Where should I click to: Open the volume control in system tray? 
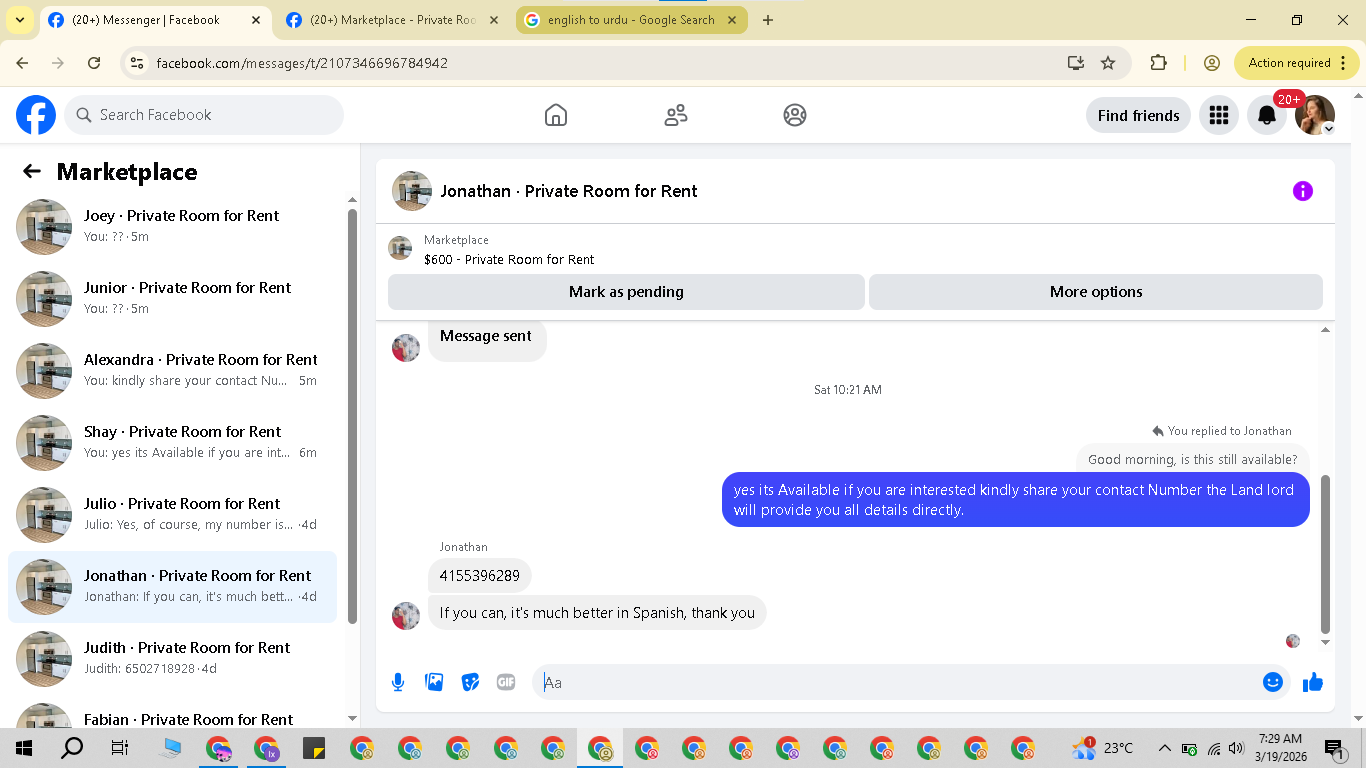(x=1236, y=748)
